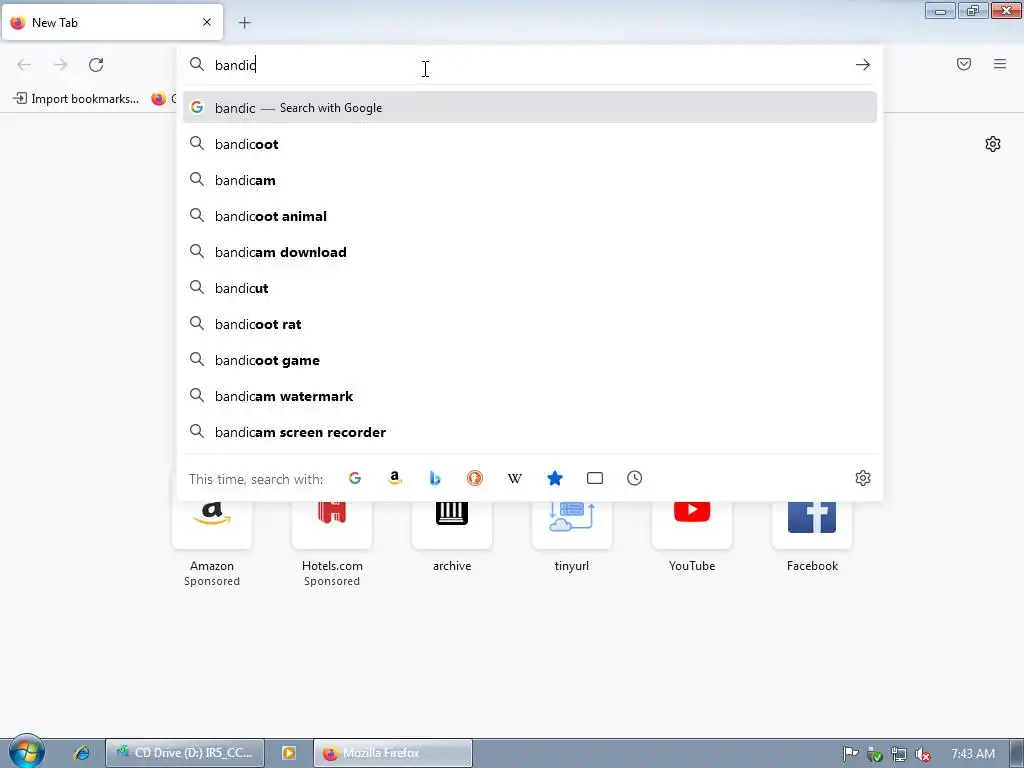Viewport: 1024px width, 768px height.
Task: Search history clock icon
Action: pos(634,478)
